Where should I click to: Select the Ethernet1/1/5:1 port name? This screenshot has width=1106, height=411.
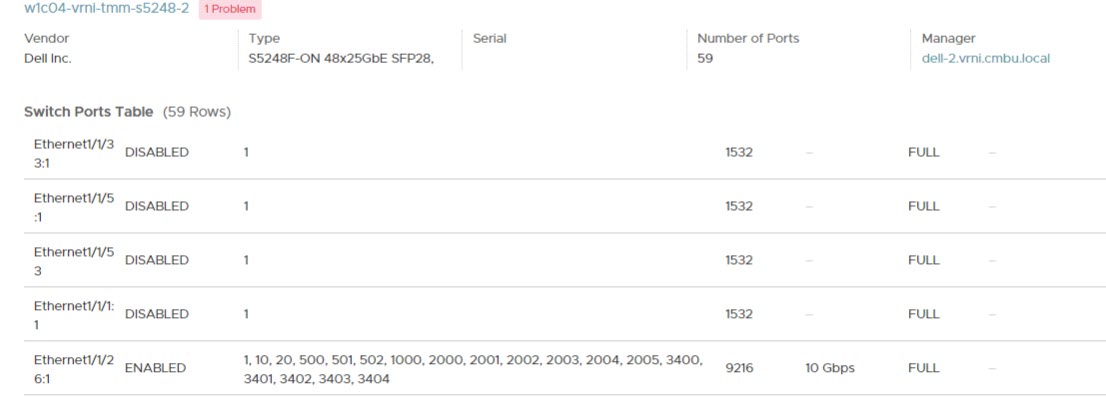coord(74,206)
